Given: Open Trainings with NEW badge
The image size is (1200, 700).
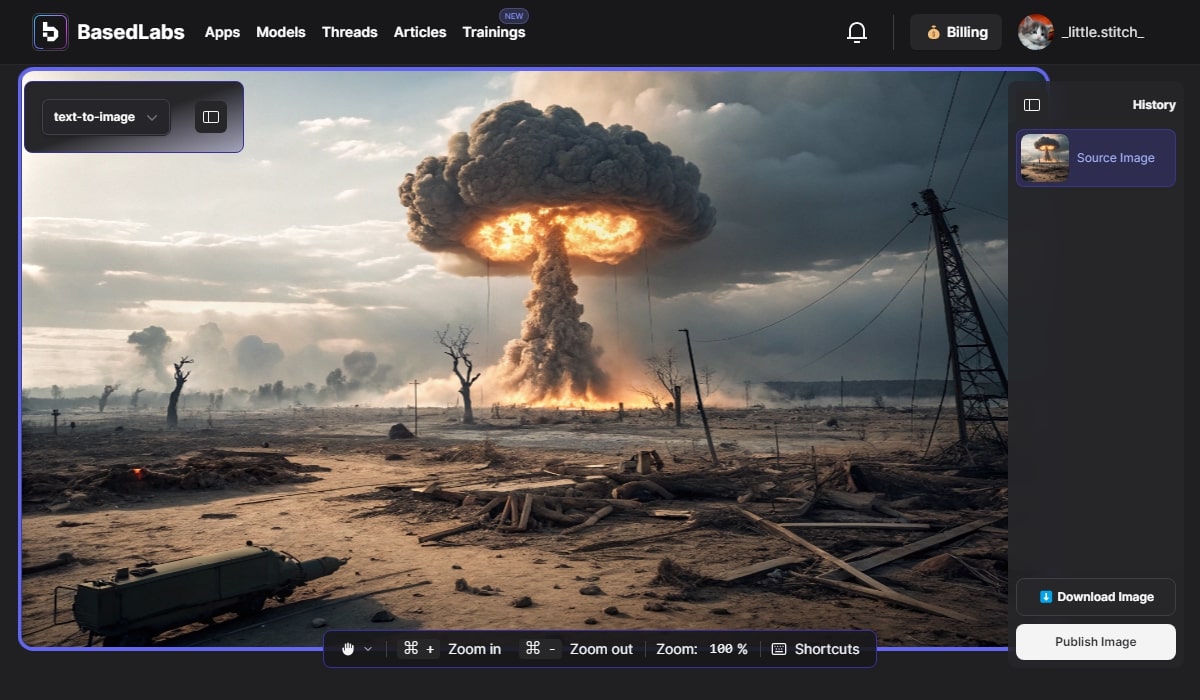Looking at the screenshot, I should tap(493, 32).
